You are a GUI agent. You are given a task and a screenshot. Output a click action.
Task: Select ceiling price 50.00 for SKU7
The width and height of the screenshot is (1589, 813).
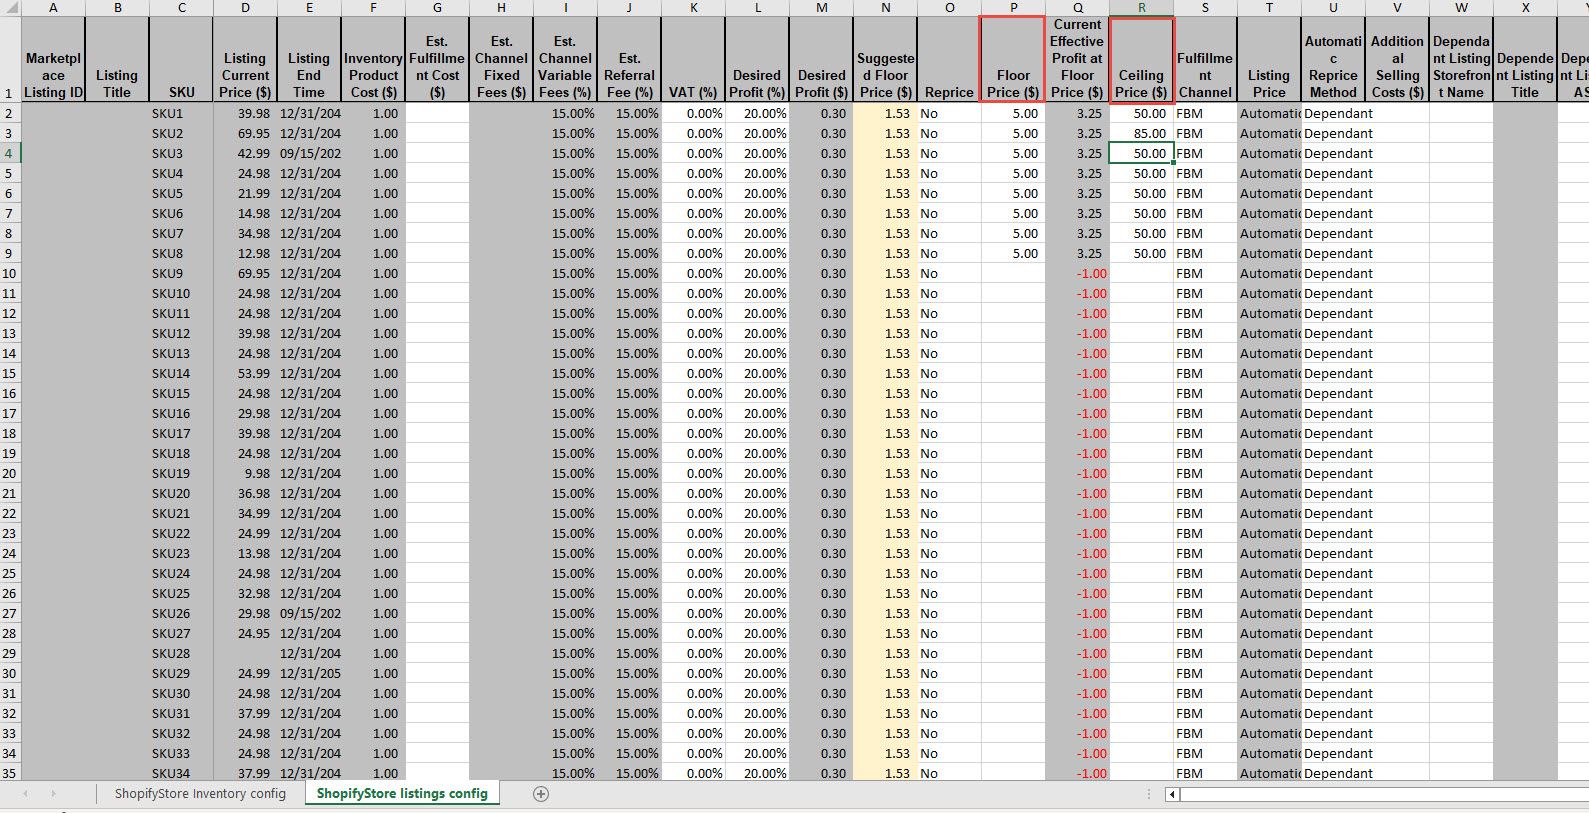pyautogui.click(x=1141, y=233)
